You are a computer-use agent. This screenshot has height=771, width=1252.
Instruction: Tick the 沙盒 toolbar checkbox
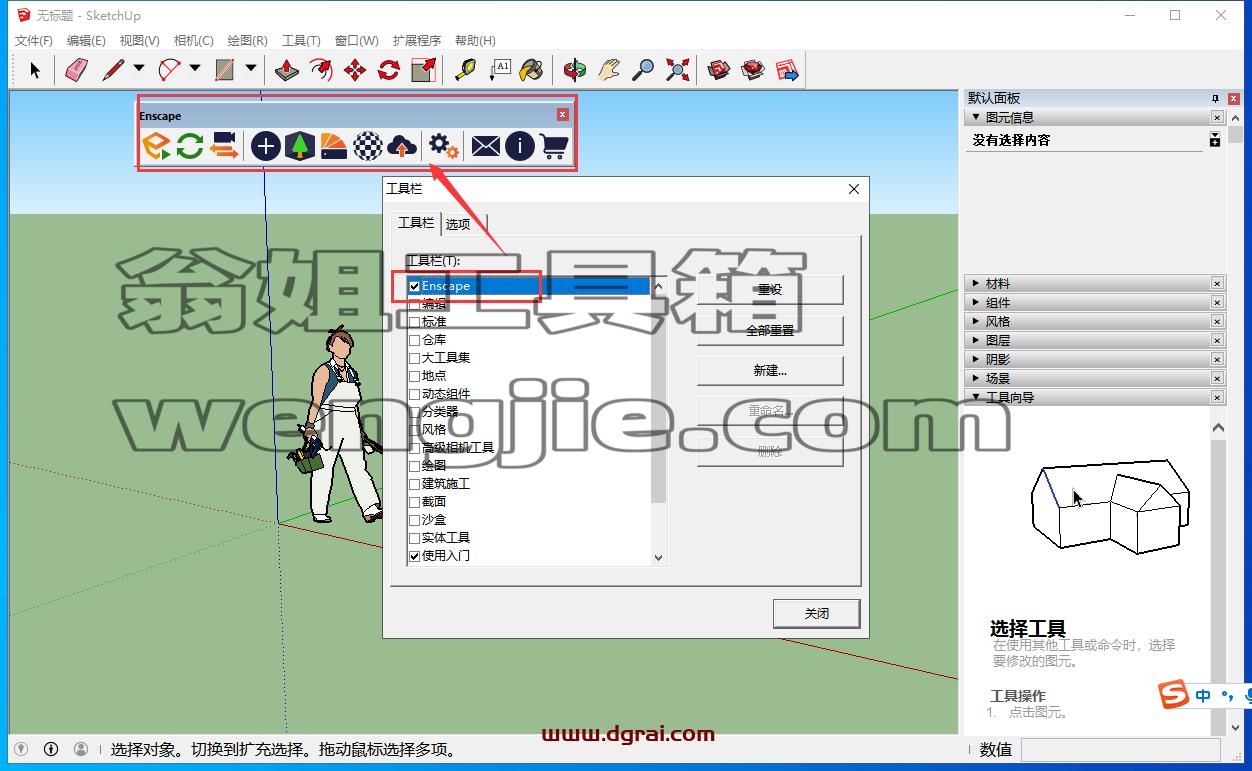414,520
